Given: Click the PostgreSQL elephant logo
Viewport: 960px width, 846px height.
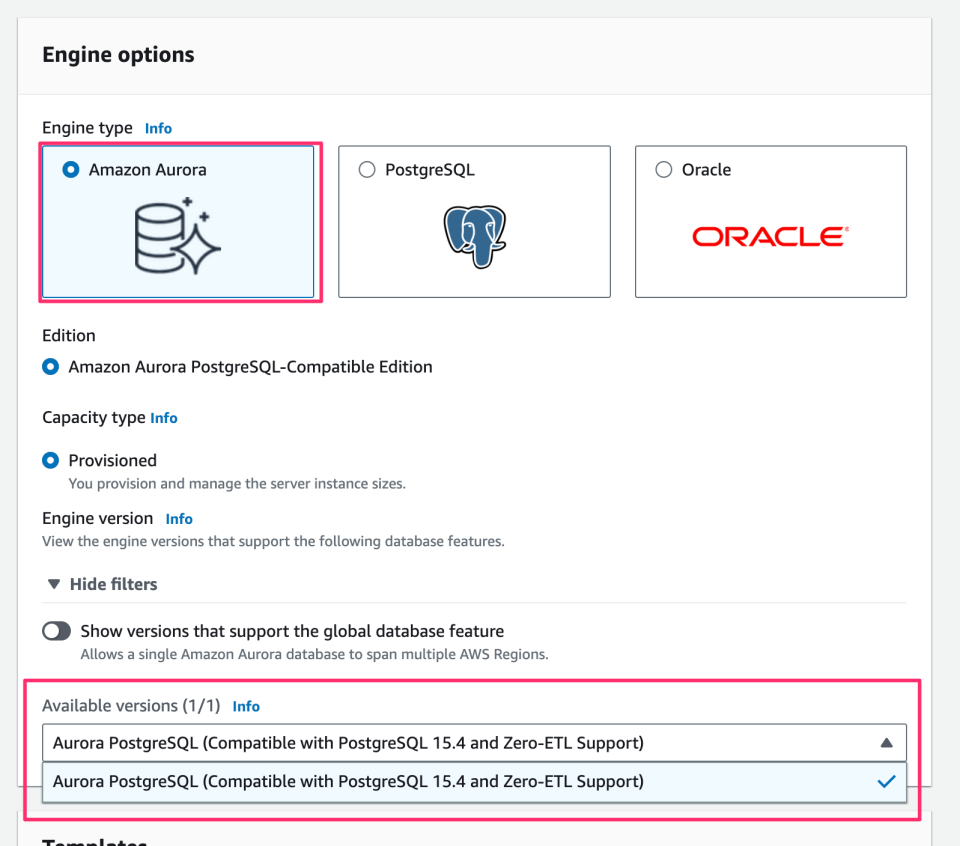Looking at the screenshot, I should click(475, 236).
